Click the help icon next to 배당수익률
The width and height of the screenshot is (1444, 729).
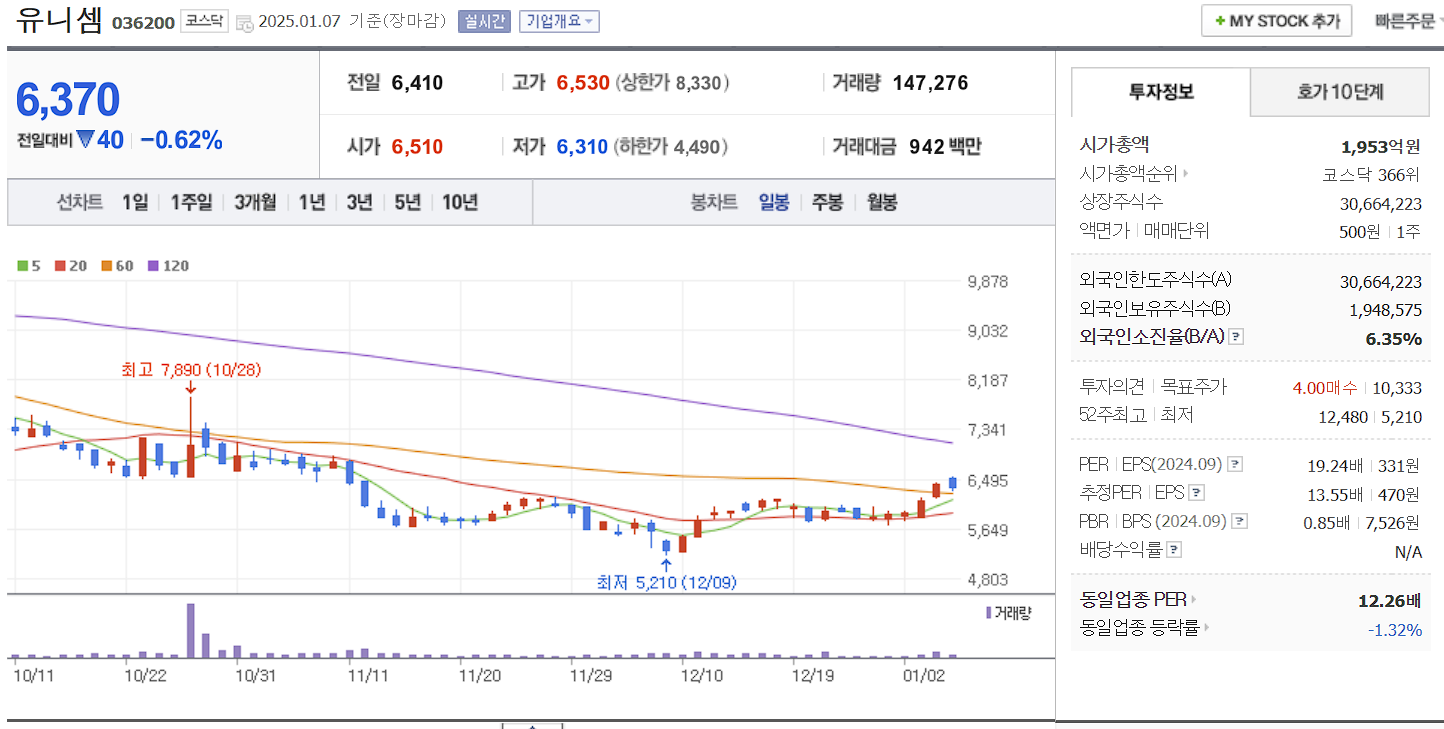[1174, 548]
